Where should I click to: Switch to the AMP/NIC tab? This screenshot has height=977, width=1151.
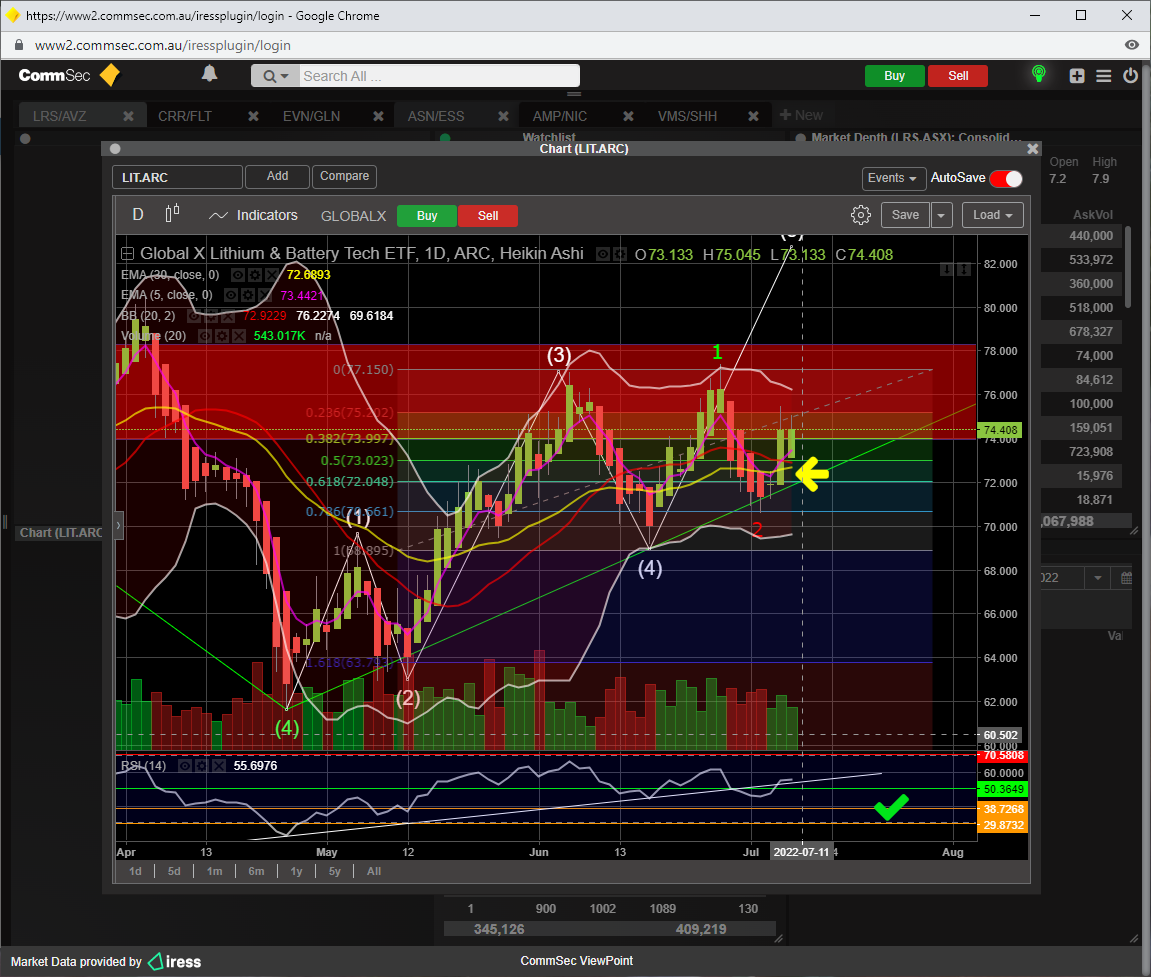pyautogui.click(x=560, y=116)
